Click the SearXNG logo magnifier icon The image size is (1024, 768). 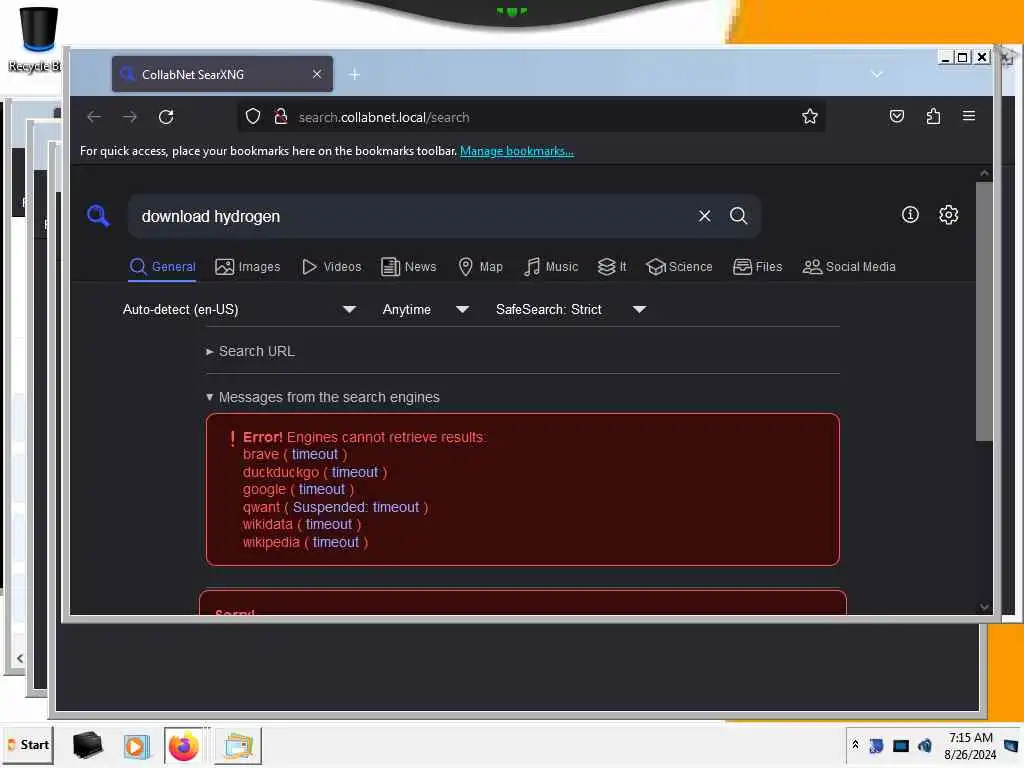pos(98,216)
